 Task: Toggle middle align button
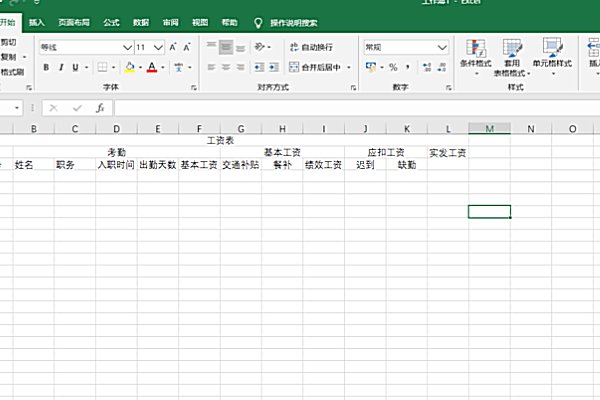226,47
